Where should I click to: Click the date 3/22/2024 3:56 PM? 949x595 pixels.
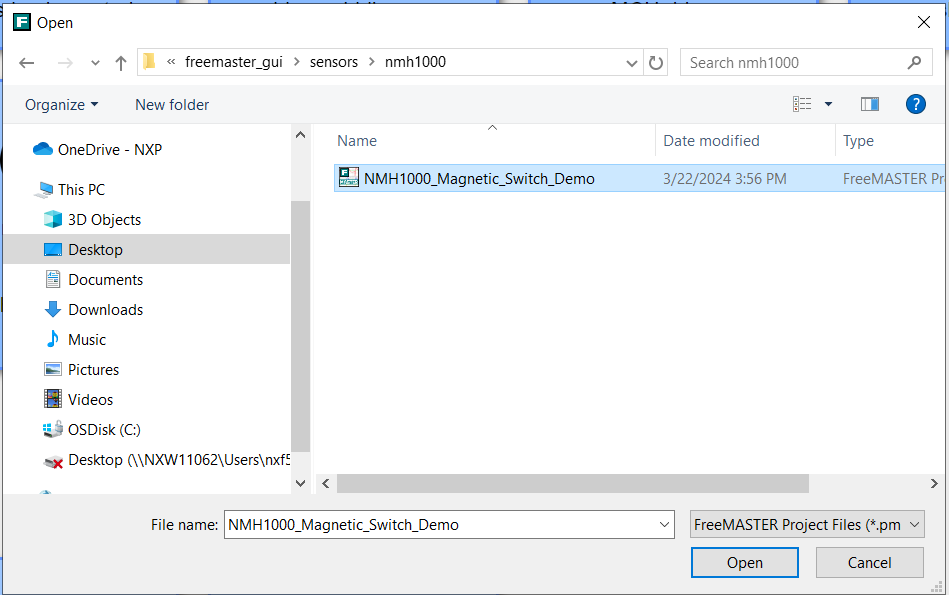tap(724, 179)
